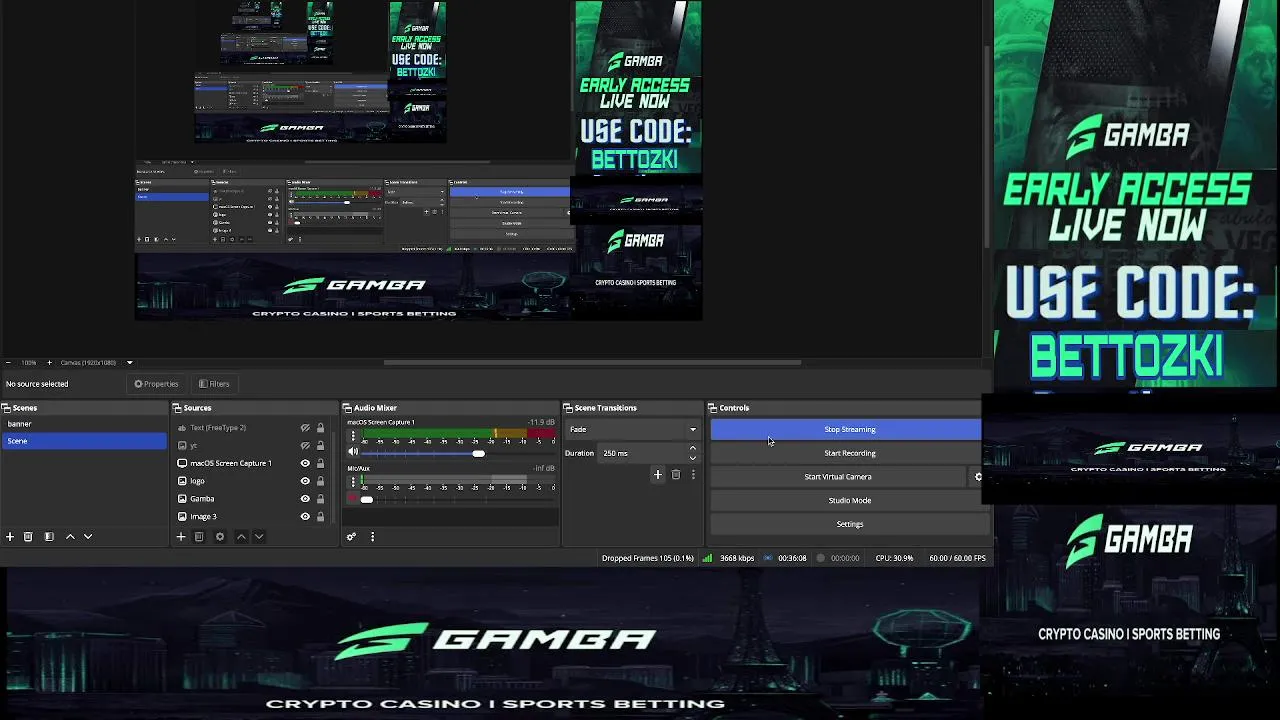Click 3668 kbps bitrate status text
Screen dimensions: 1280x720
[737, 558]
